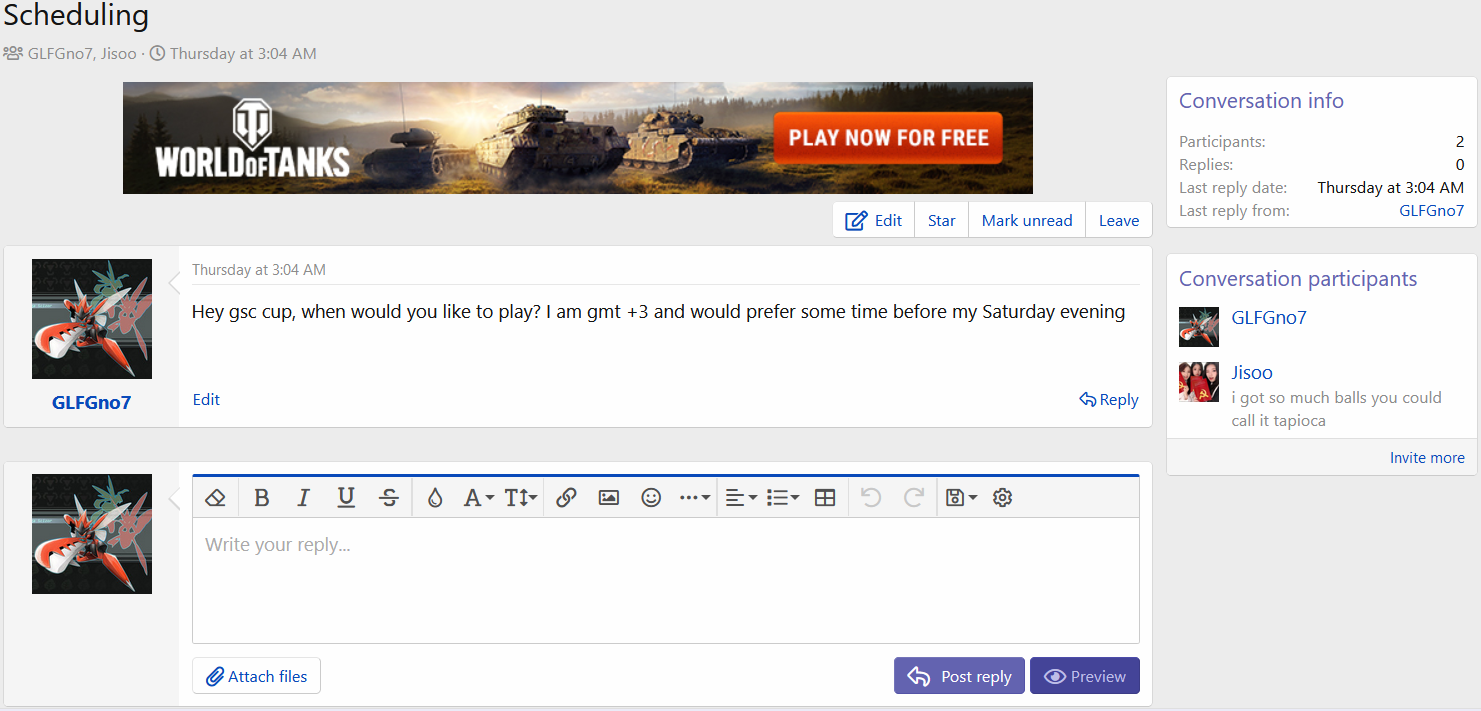Image resolution: width=1481 pixels, height=711 pixels.
Task: Click Jisoo's tagline 'i got so much balls'
Action: click(x=1337, y=409)
